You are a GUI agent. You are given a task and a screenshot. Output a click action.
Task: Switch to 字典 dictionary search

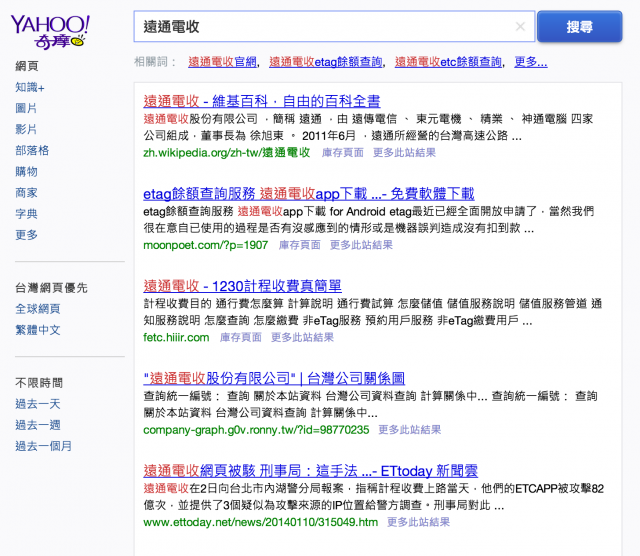point(26,214)
